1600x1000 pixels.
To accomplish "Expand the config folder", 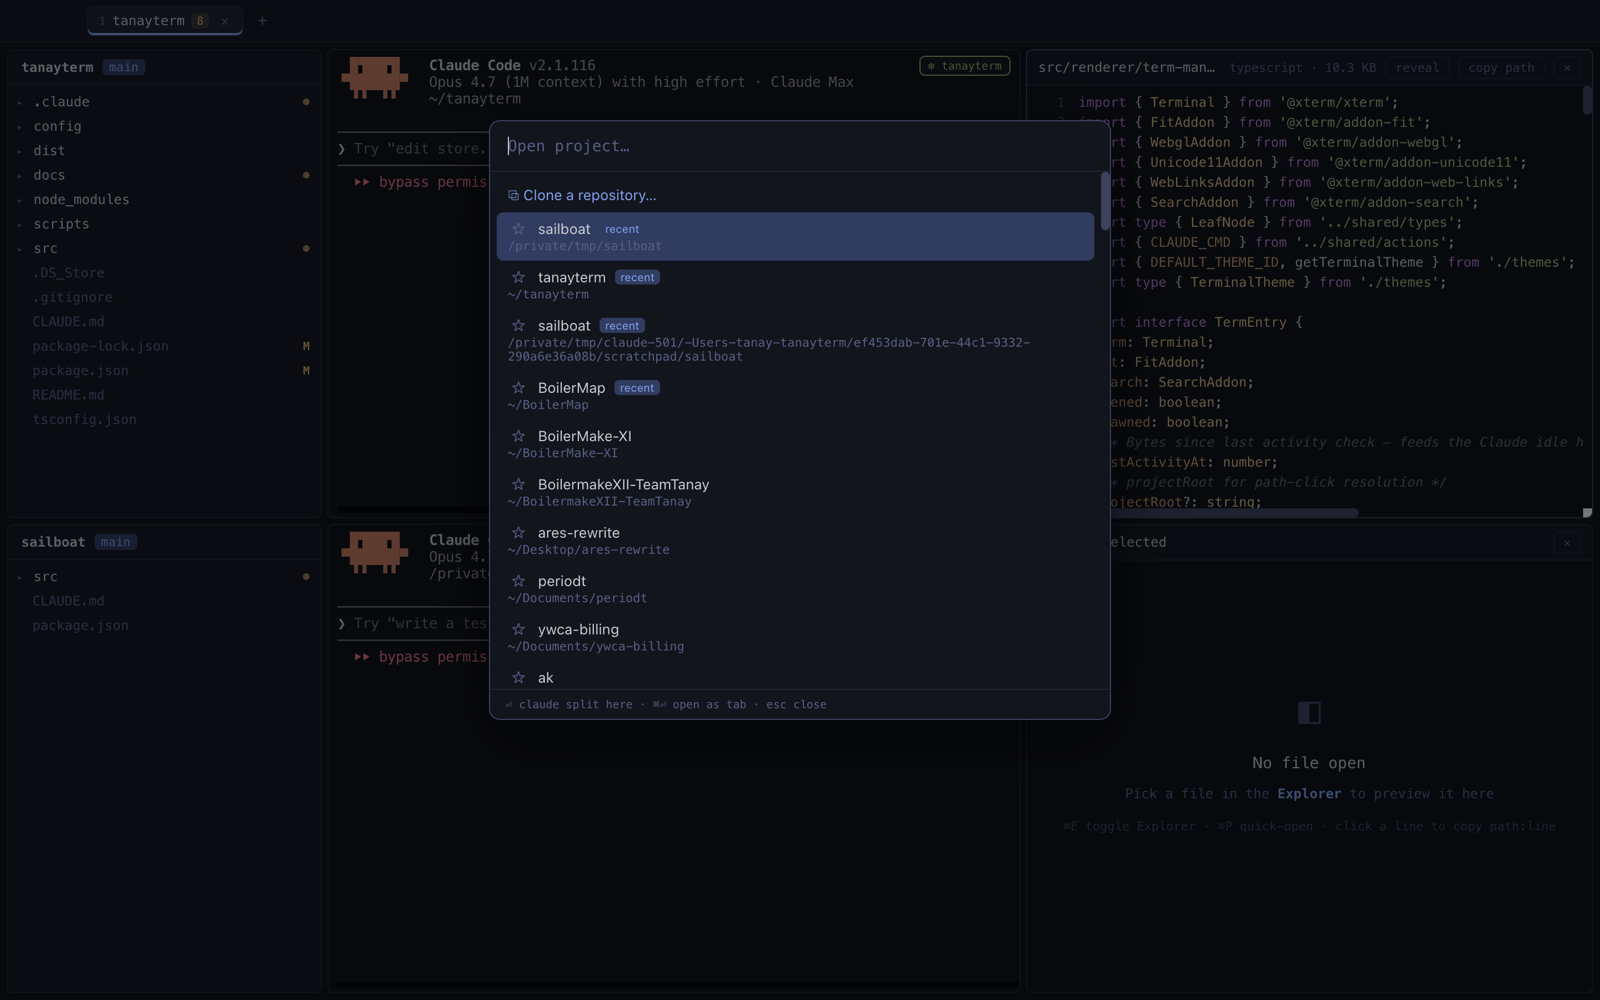I will point(20,126).
